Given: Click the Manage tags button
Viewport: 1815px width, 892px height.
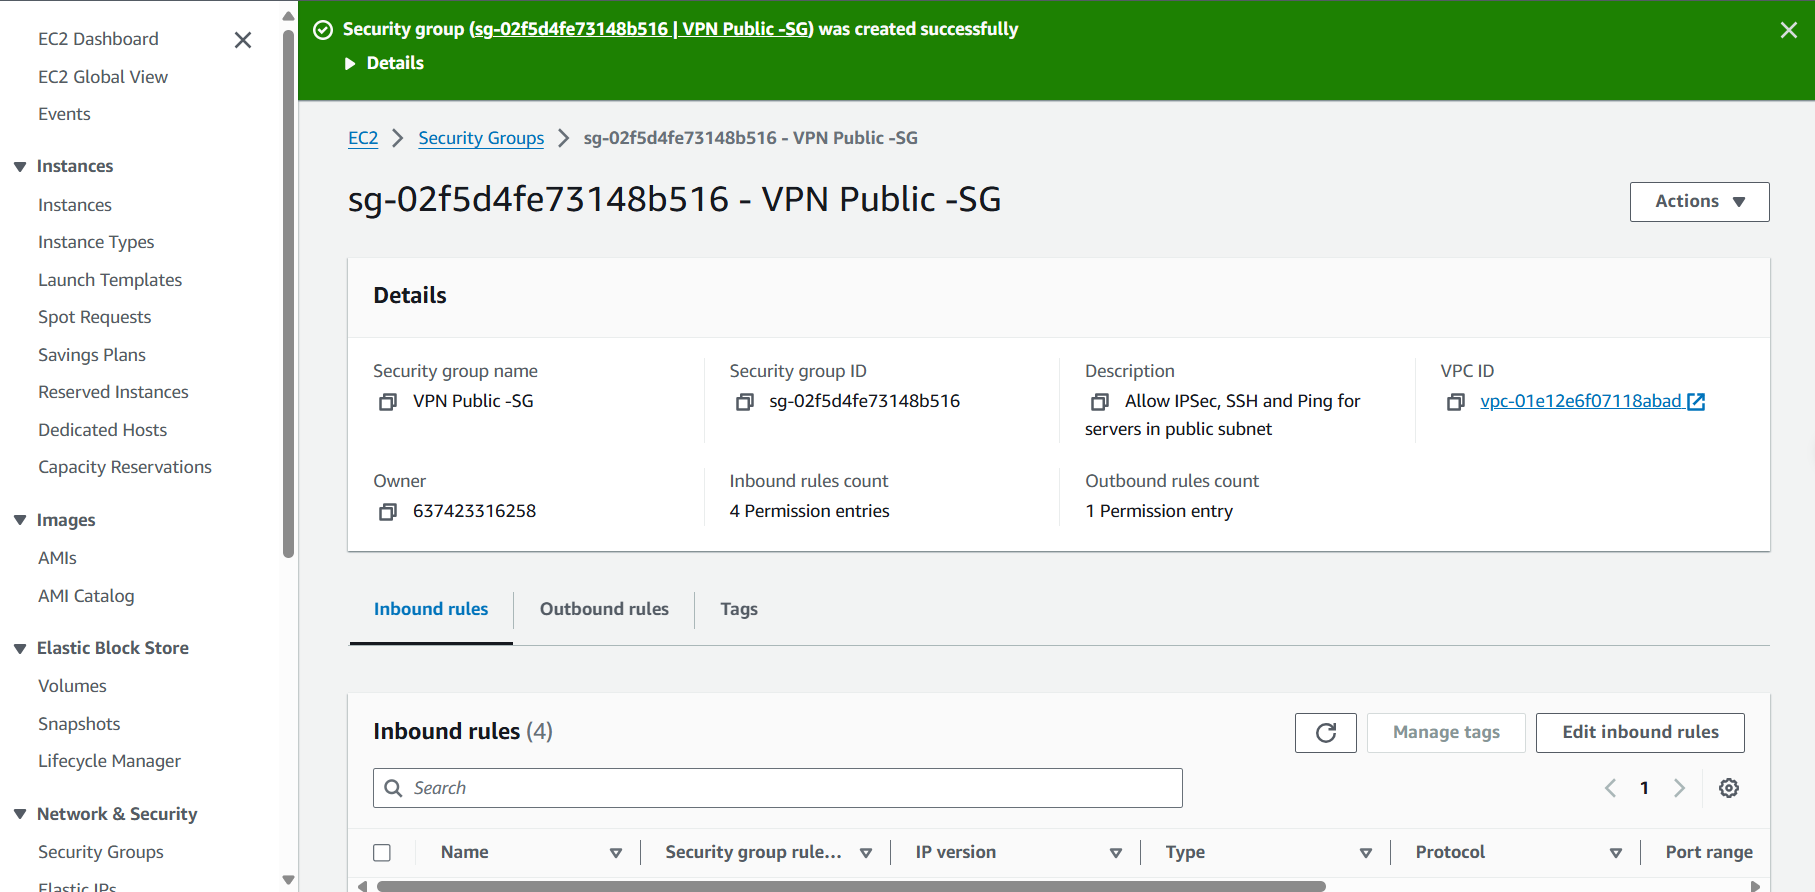Looking at the screenshot, I should pos(1446,733).
